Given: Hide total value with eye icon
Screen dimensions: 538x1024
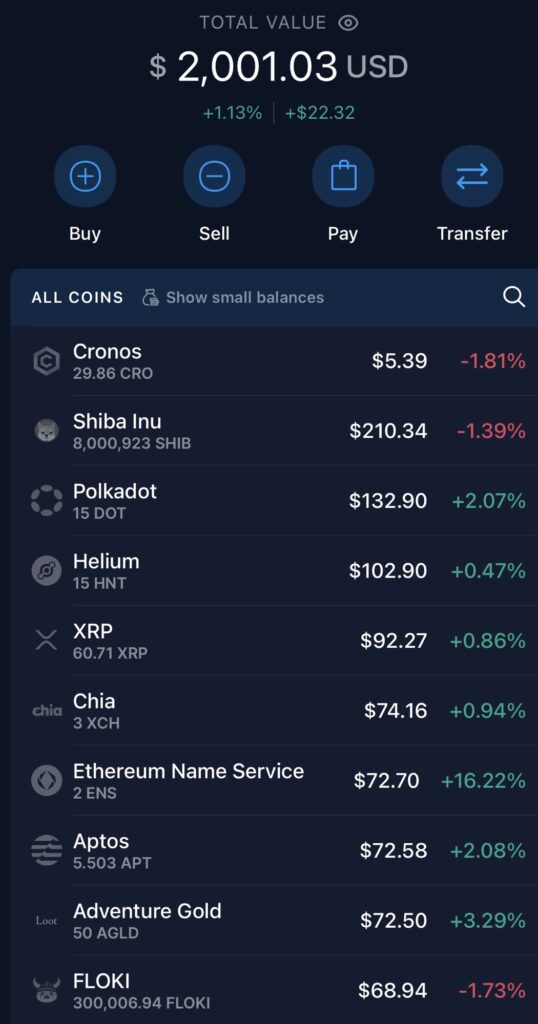Looking at the screenshot, I should tap(349, 23).
